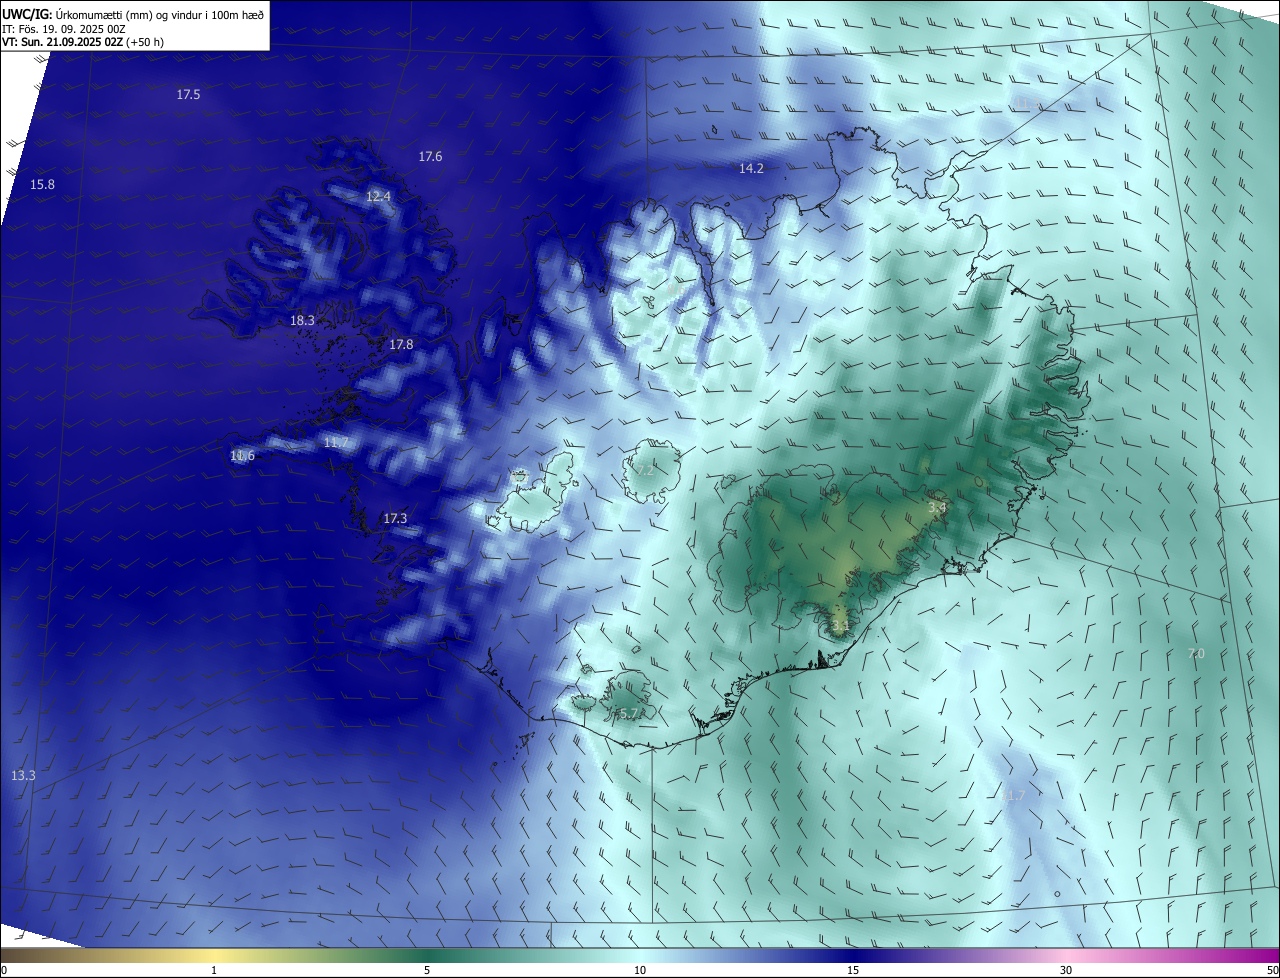1280x978 pixels.
Task: Click the color scale tick labeled 10
Action: click(640, 970)
